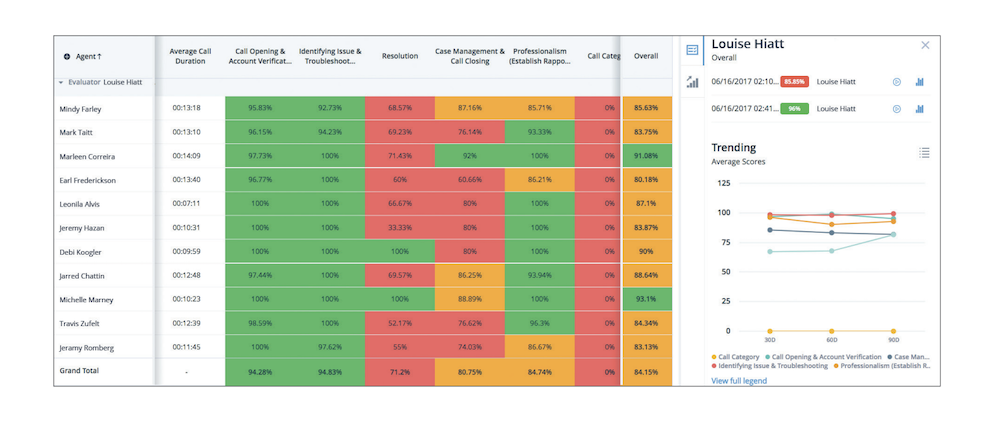Click the Resolution column header
The height and width of the screenshot is (447, 1000).
[x=400, y=56]
